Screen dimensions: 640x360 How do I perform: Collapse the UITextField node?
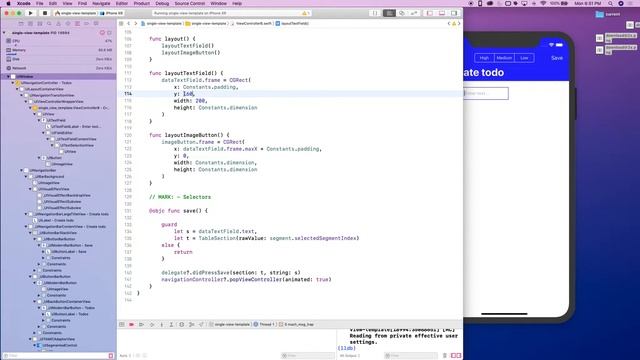[39, 120]
